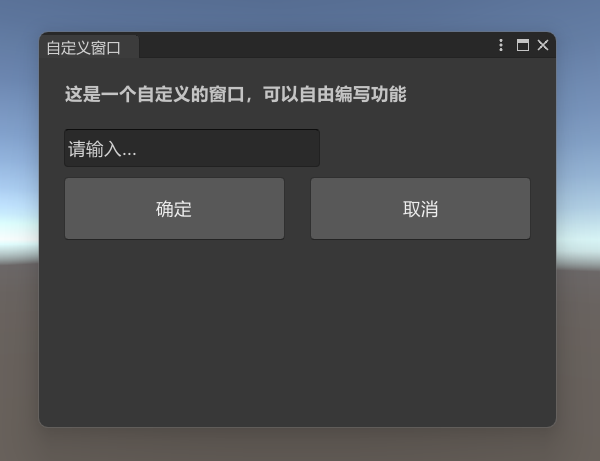Click the 可以自由编写功能 portion of label
Image resolution: width=600 pixels, height=461 pixels.
tap(334, 94)
